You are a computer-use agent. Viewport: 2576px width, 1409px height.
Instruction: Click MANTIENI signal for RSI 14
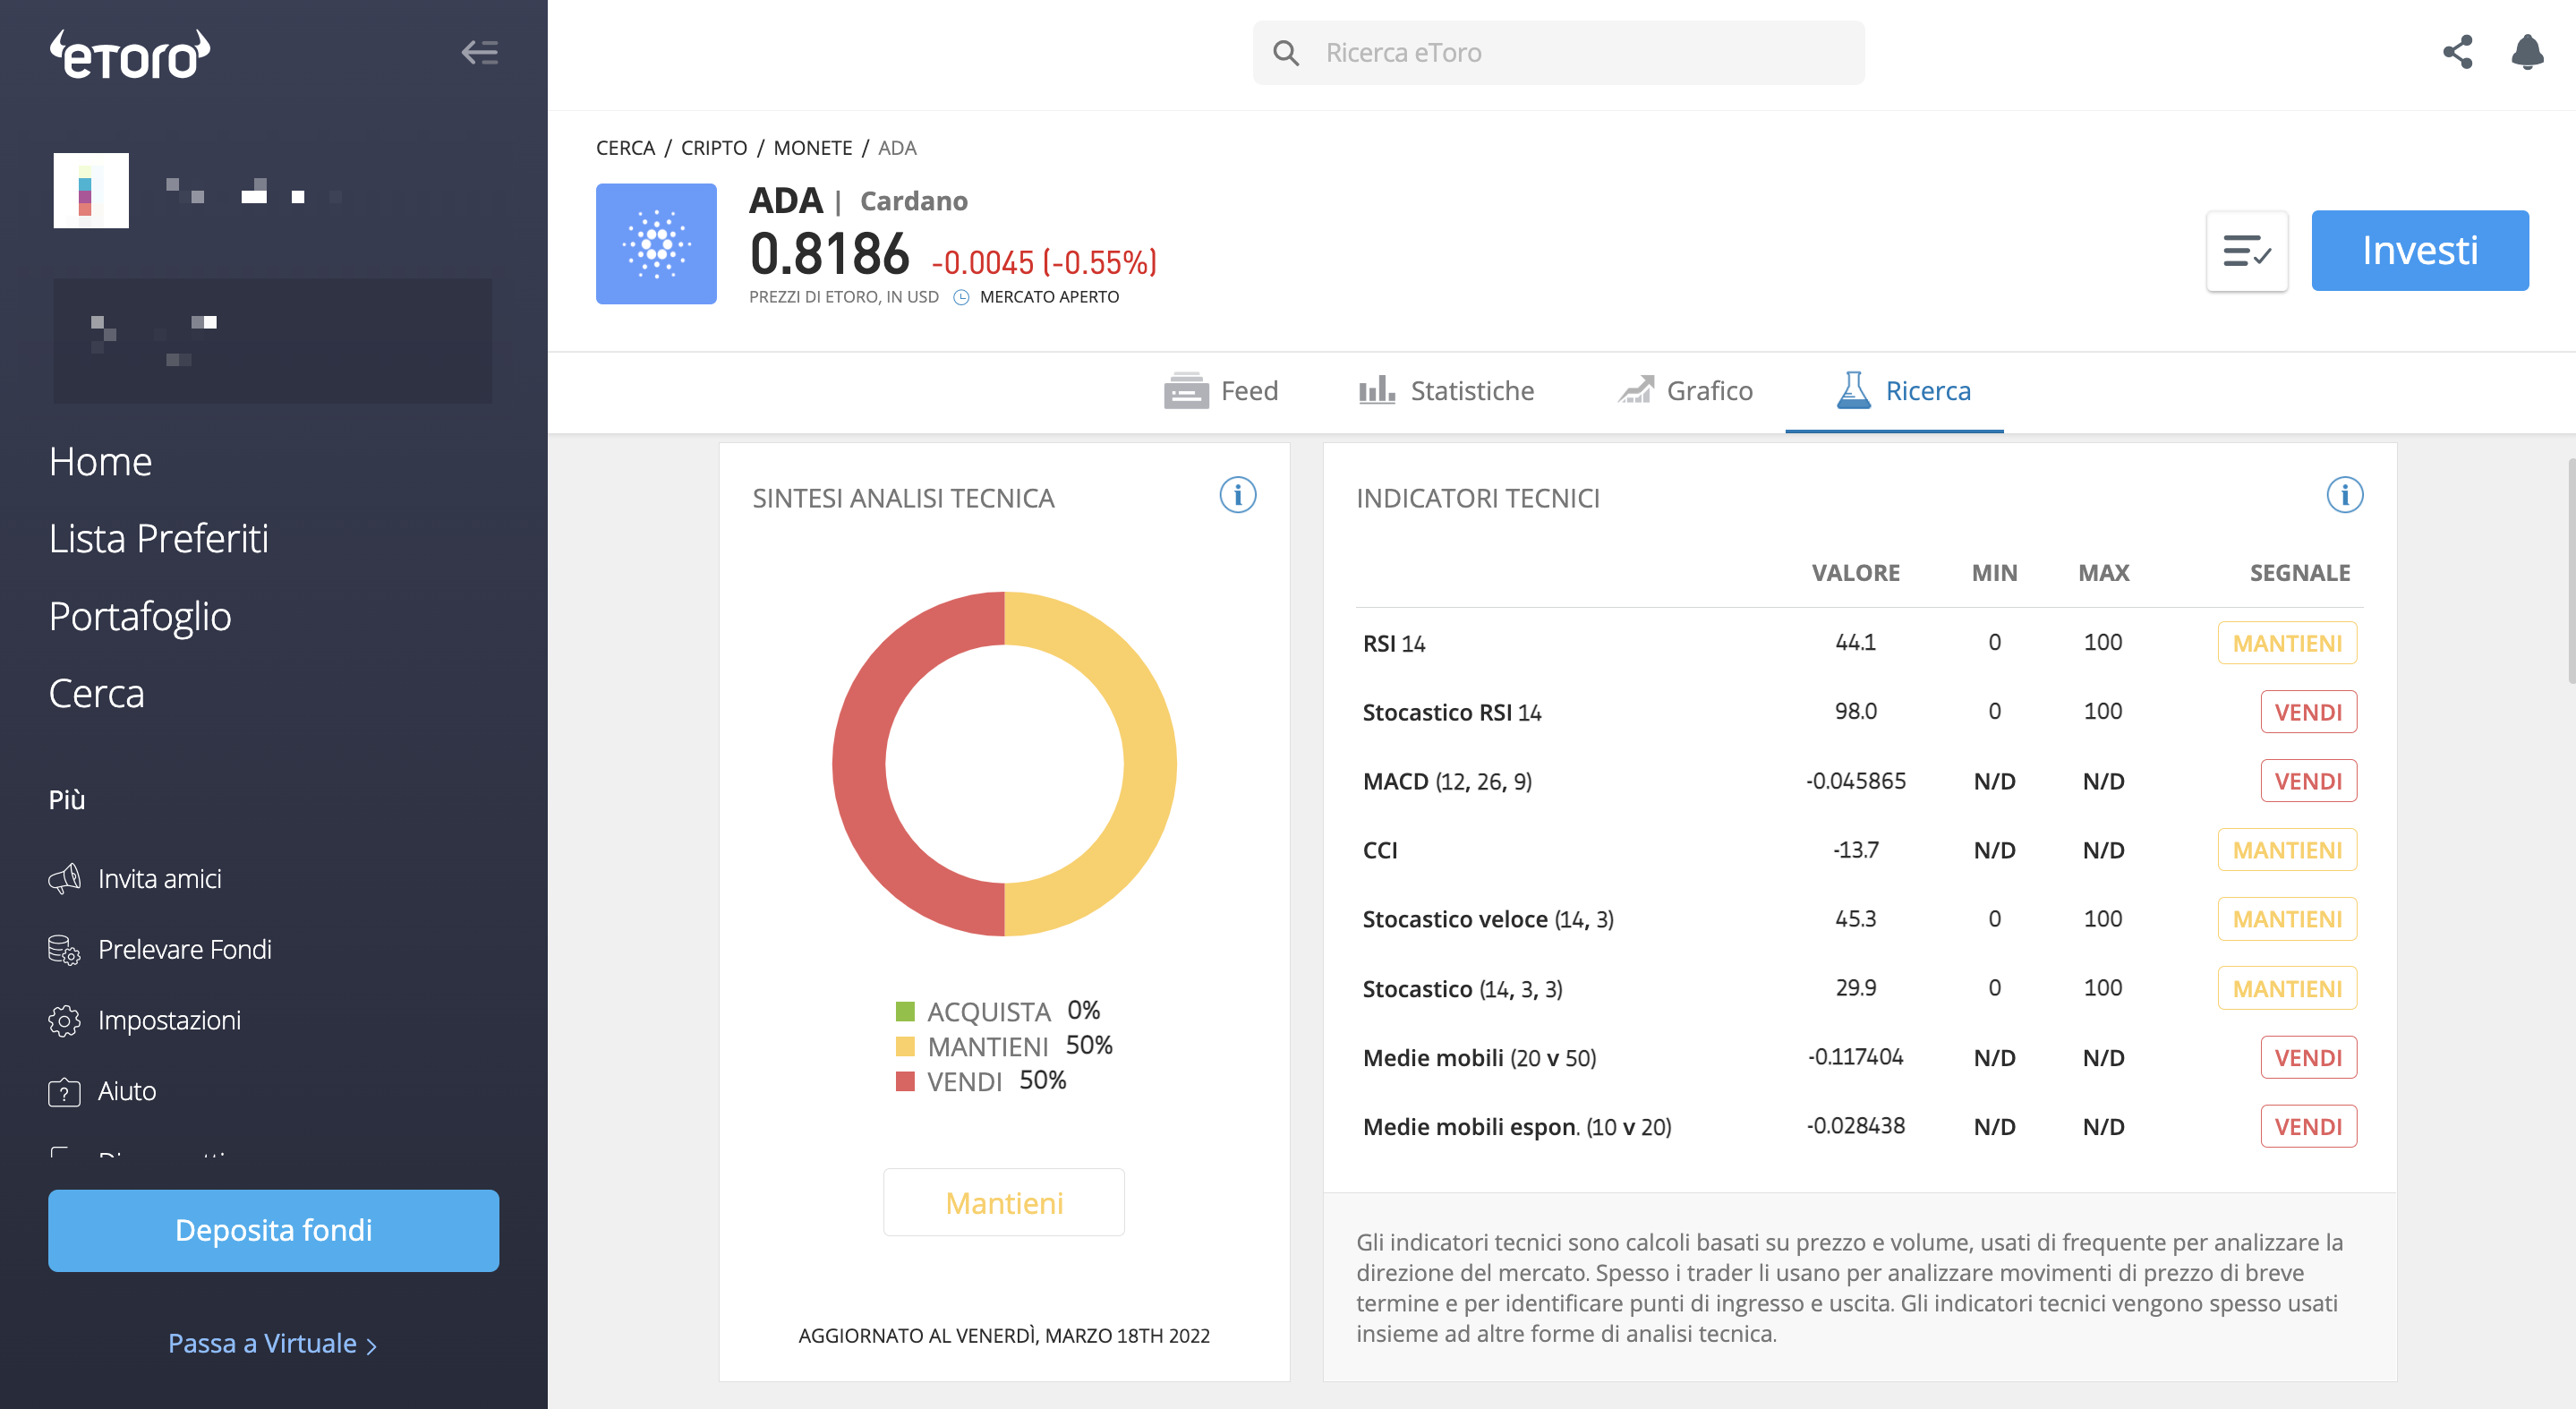coord(2288,644)
